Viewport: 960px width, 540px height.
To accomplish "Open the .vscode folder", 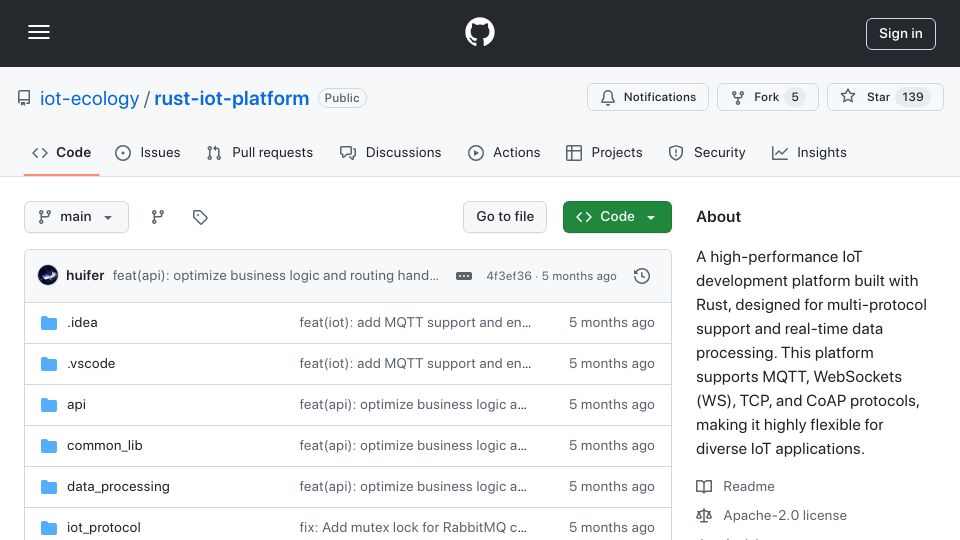I will click(91, 364).
